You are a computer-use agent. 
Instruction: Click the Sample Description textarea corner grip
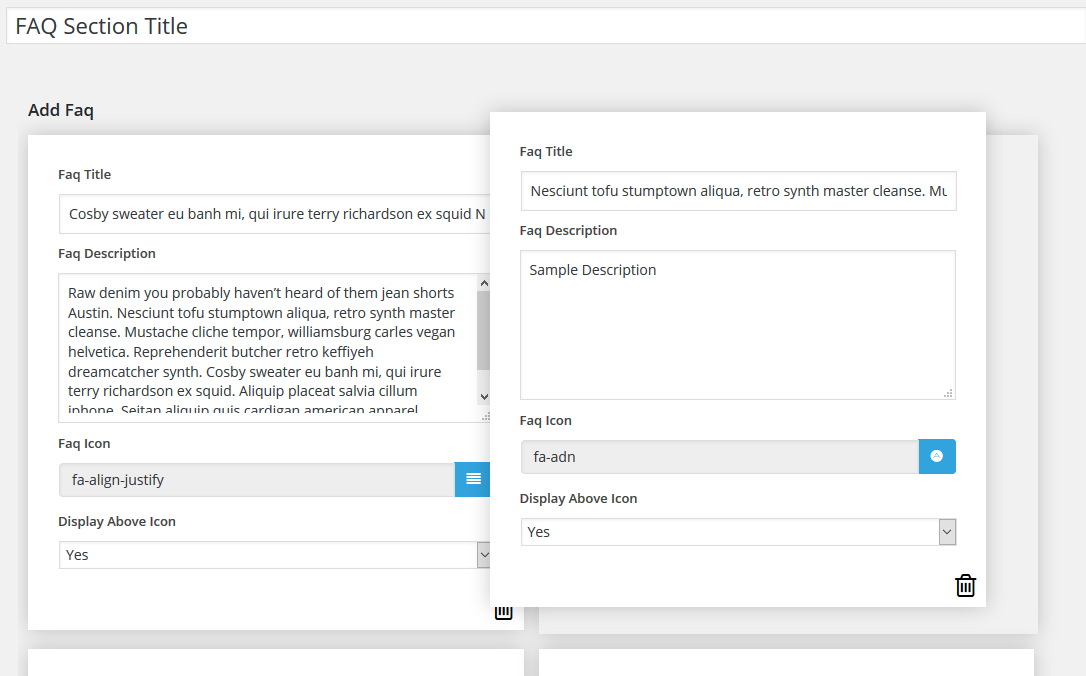948,393
